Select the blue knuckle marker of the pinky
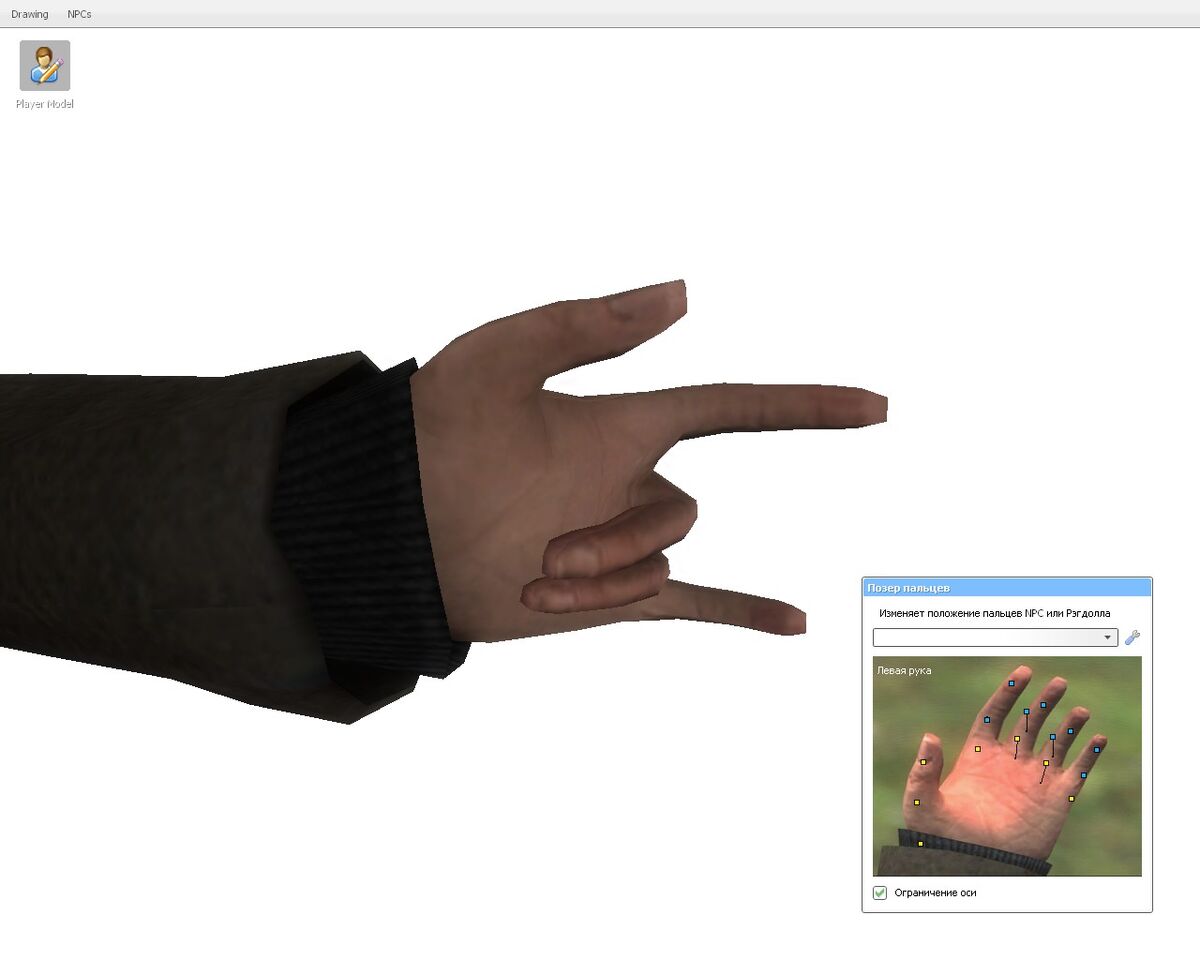This screenshot has height=960, width=1200. tap(1084, 775)
